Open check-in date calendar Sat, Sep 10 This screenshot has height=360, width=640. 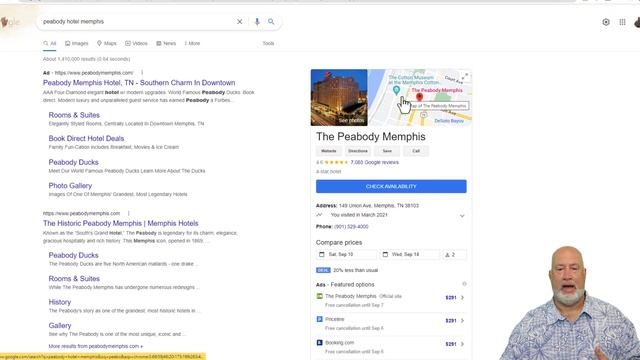[x=346, y=254]
